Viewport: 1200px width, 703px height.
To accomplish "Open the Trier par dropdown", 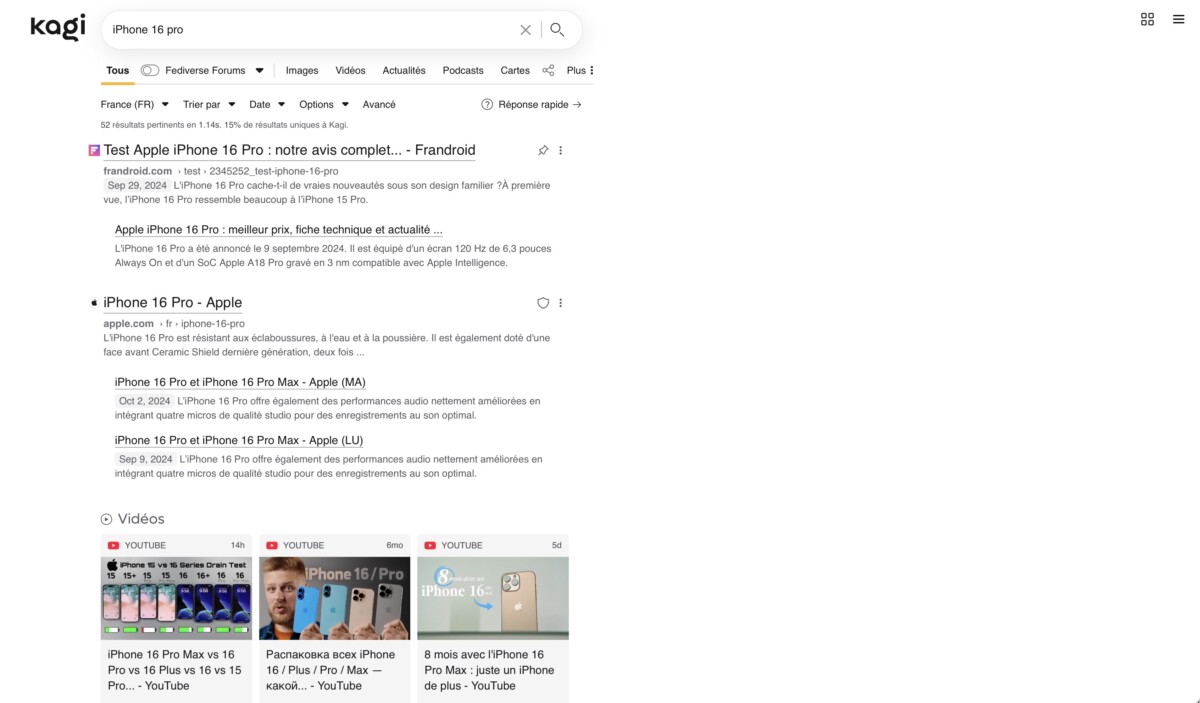I will tap(209, 104).
